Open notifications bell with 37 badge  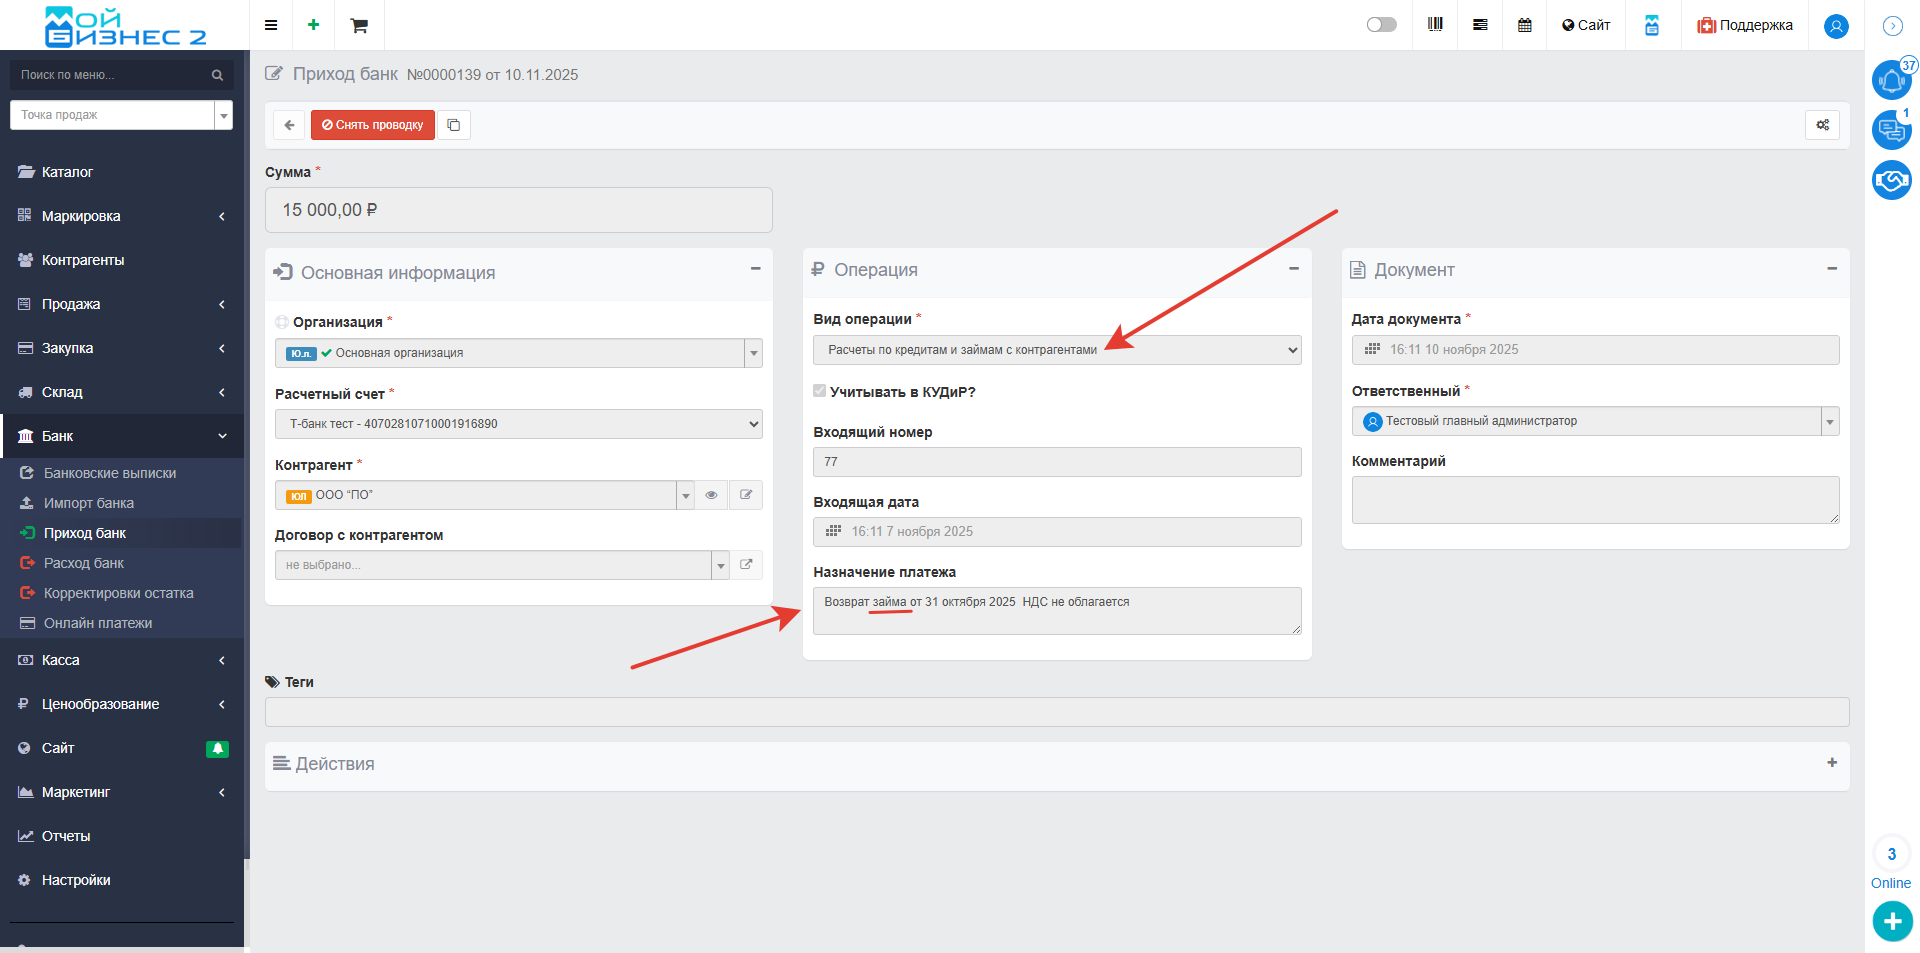click(1891, 80)
